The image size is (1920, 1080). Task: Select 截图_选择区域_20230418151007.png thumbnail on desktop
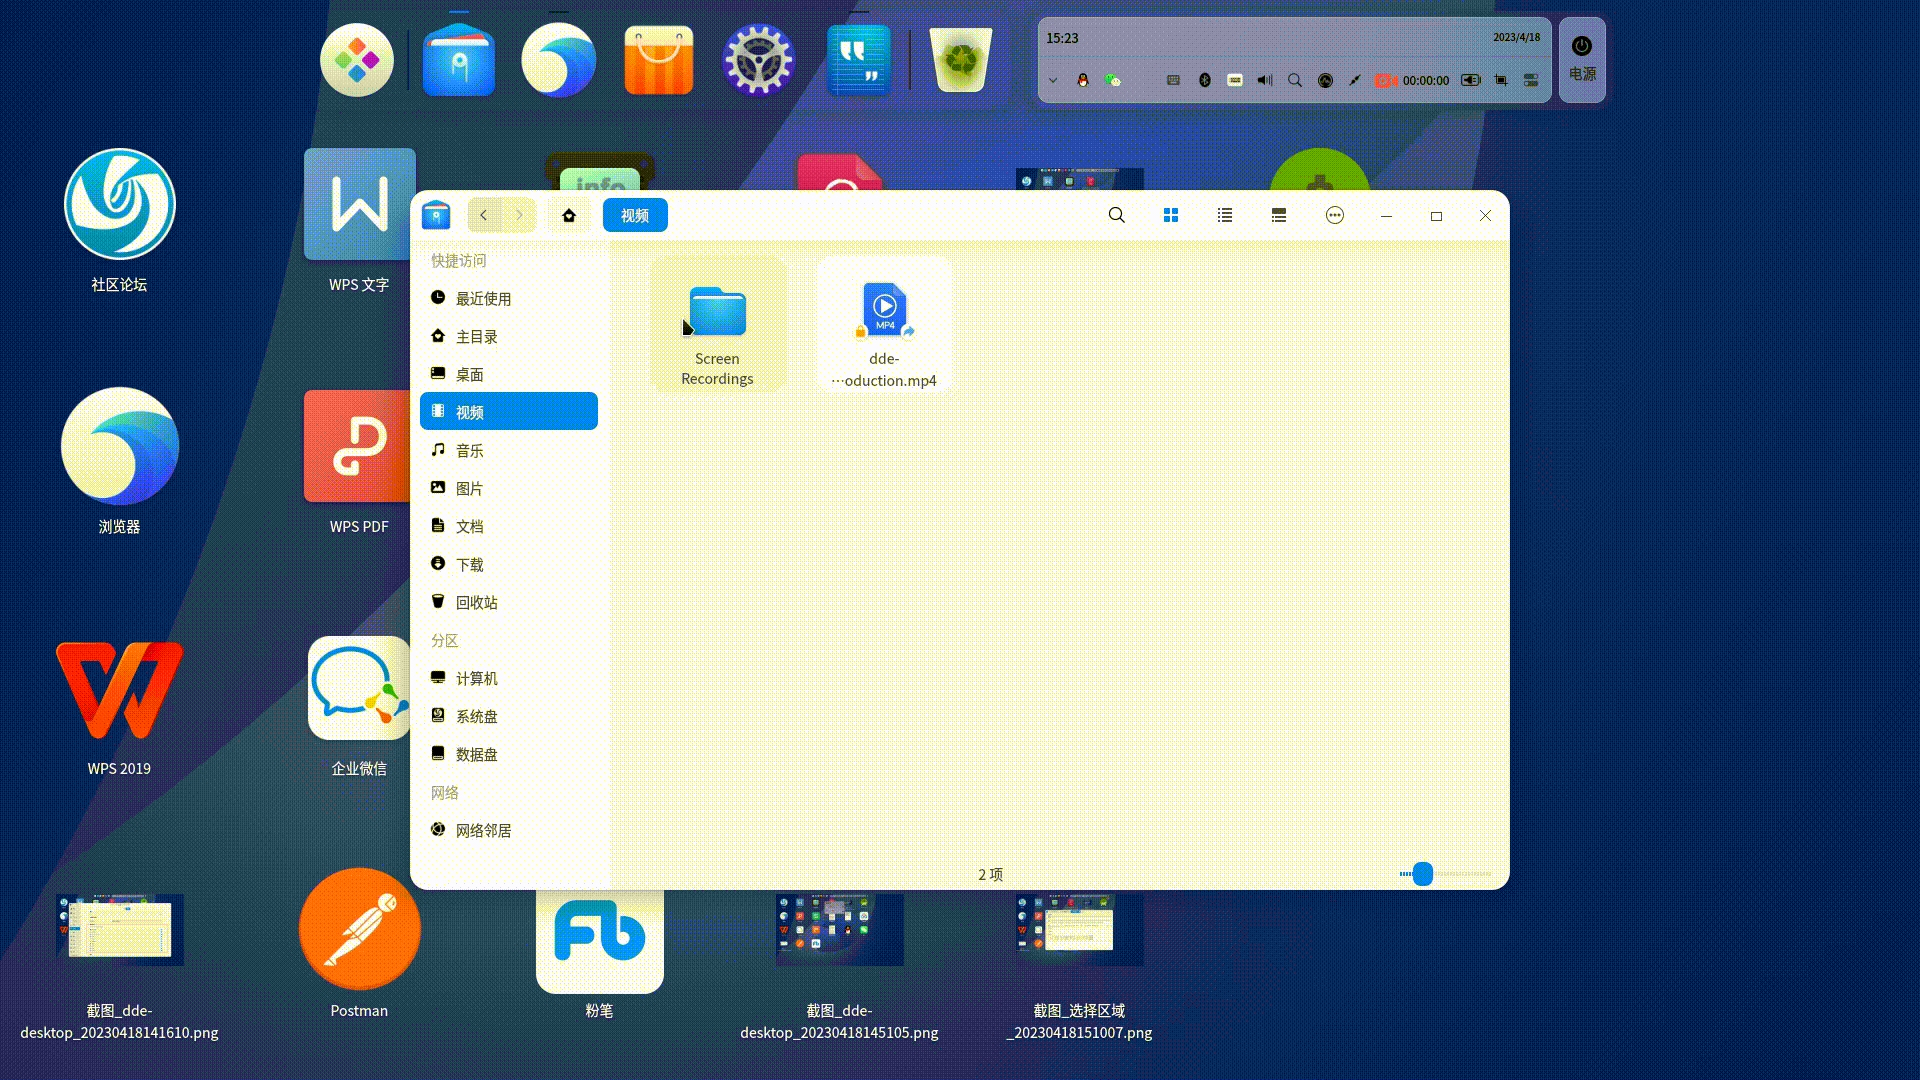[1079, 930]
